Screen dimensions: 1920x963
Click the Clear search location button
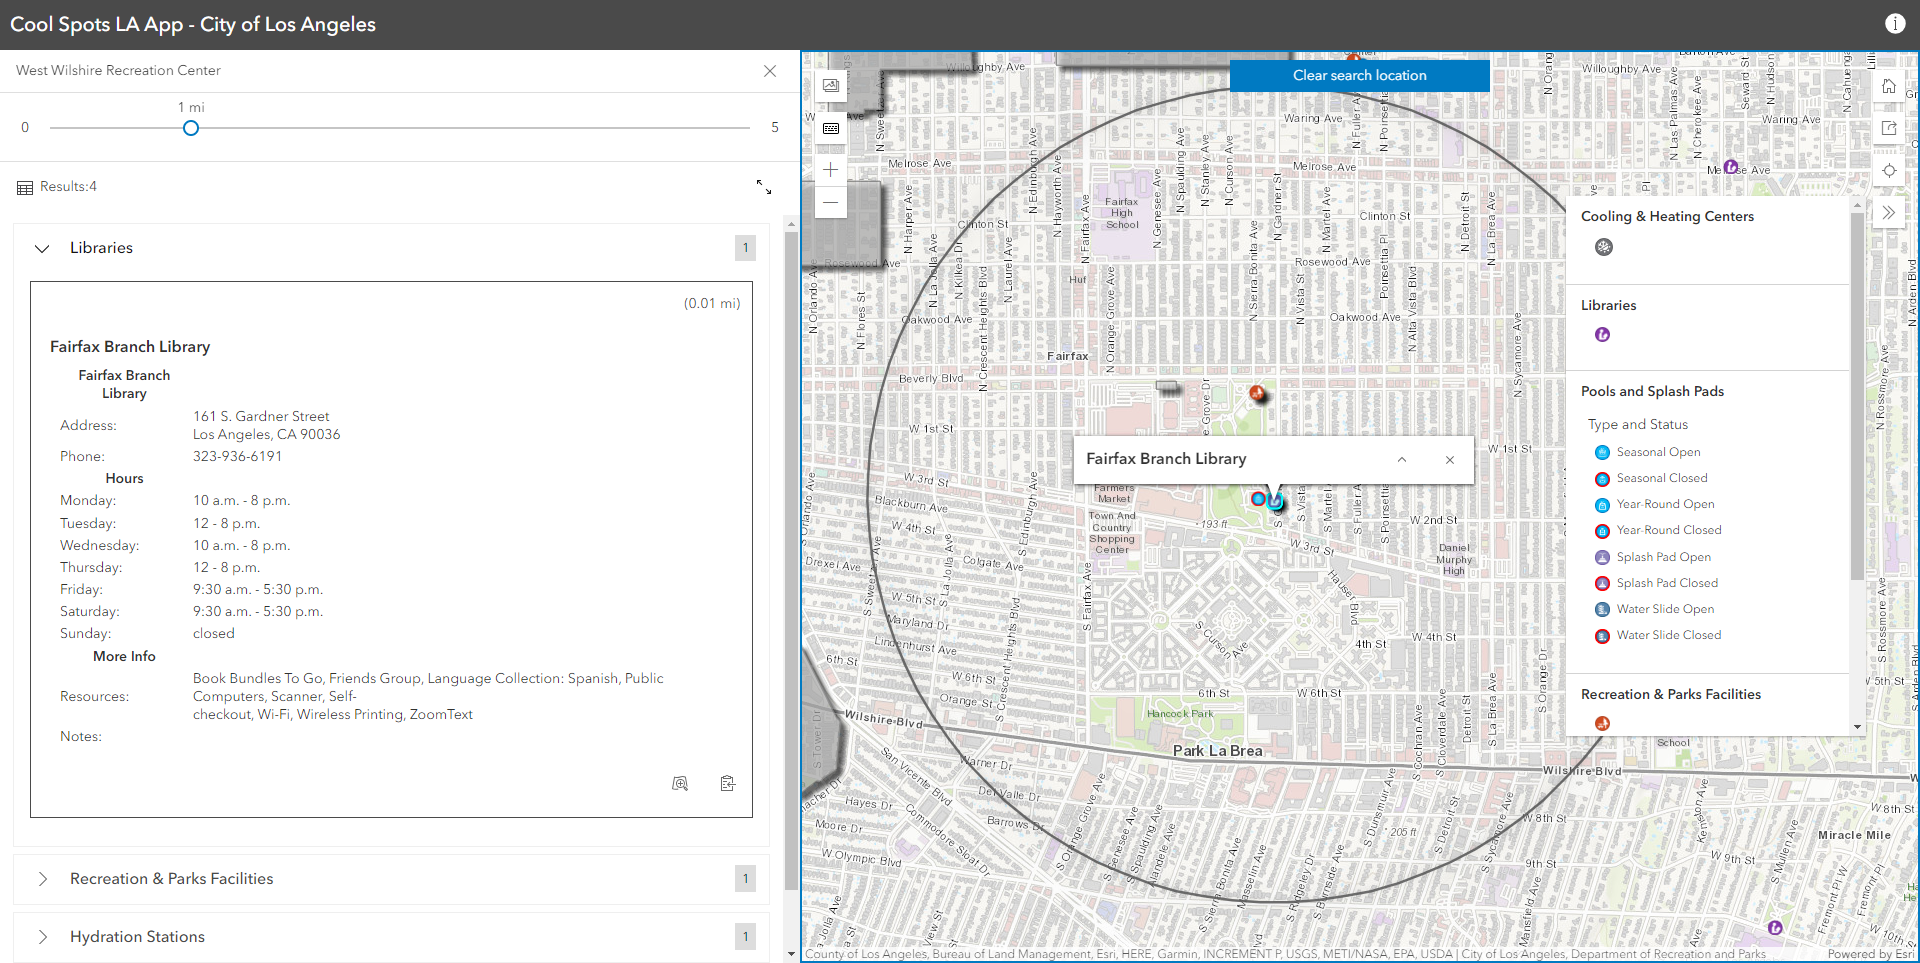[x=1359, y=76]
